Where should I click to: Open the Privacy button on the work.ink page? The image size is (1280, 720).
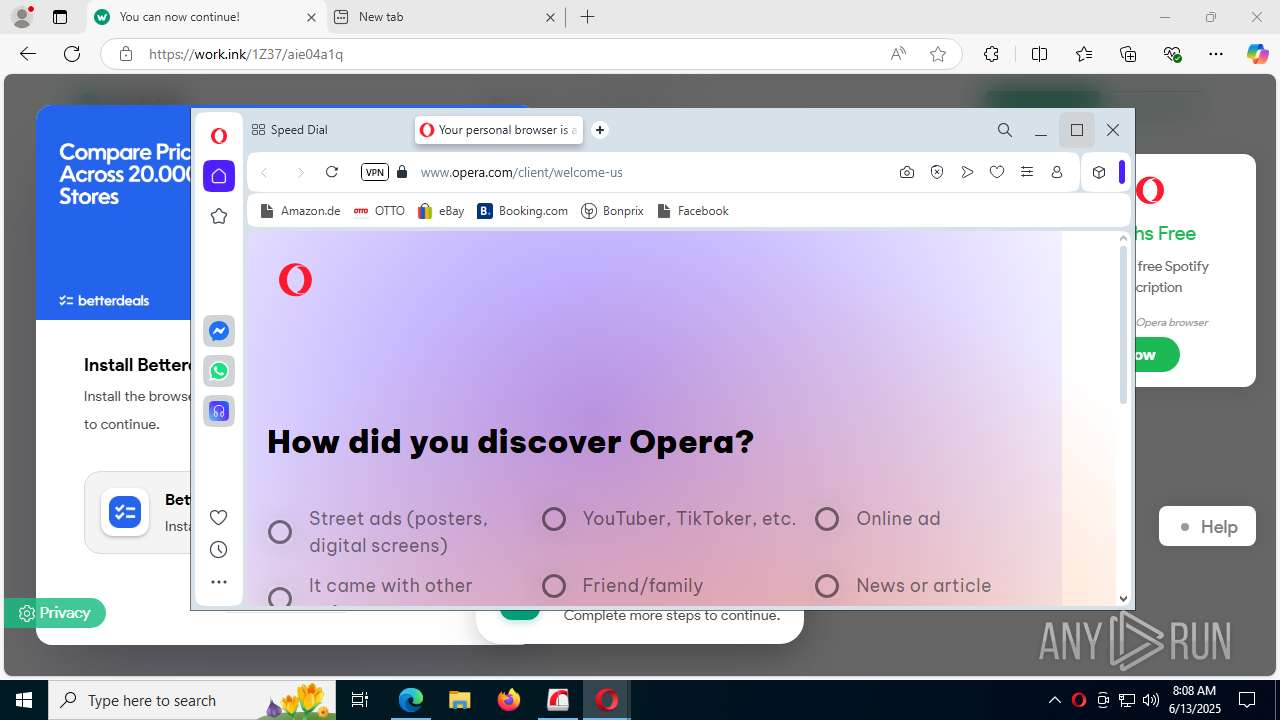pyautogui.click(x=55, y=613)
